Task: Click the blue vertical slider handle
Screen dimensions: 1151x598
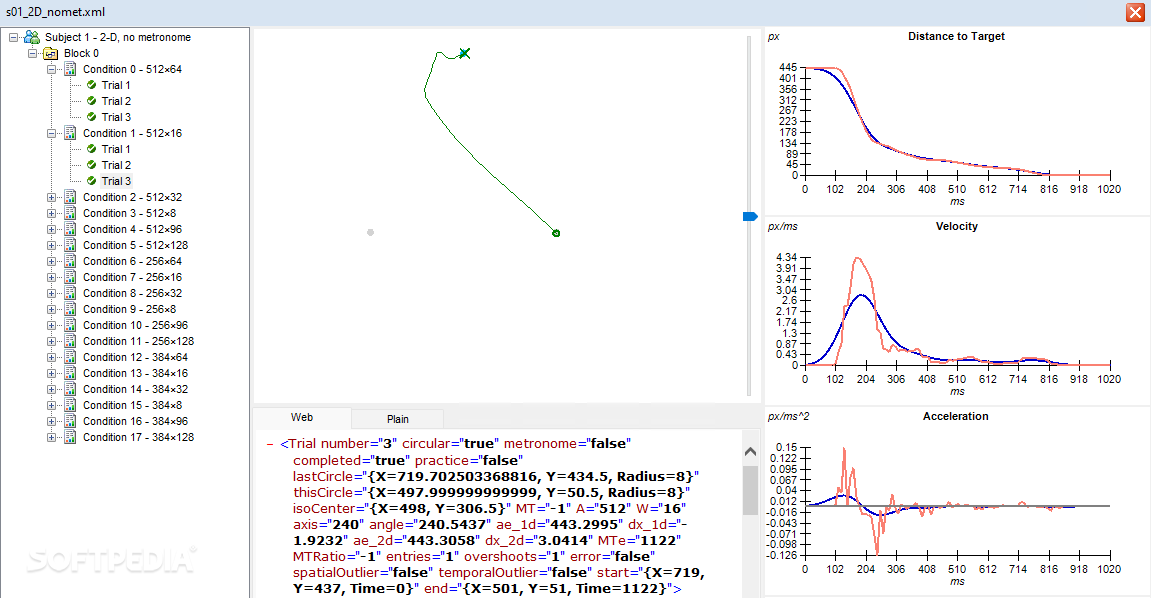Action: click(749, 216)
